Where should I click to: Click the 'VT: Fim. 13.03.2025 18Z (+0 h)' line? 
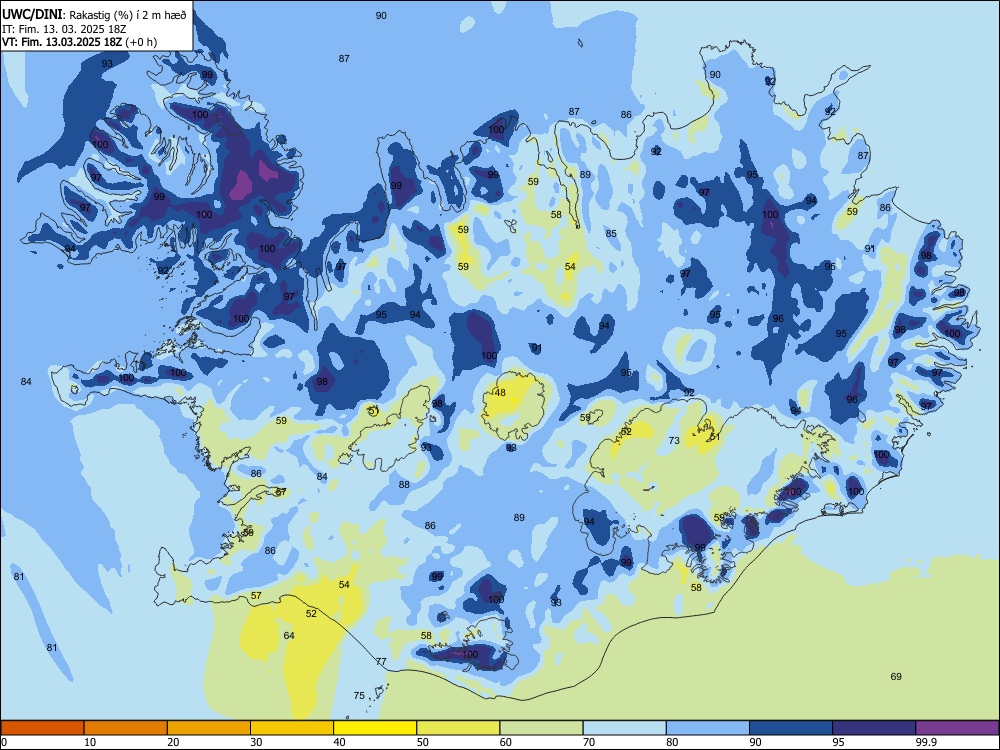(79, 42)
